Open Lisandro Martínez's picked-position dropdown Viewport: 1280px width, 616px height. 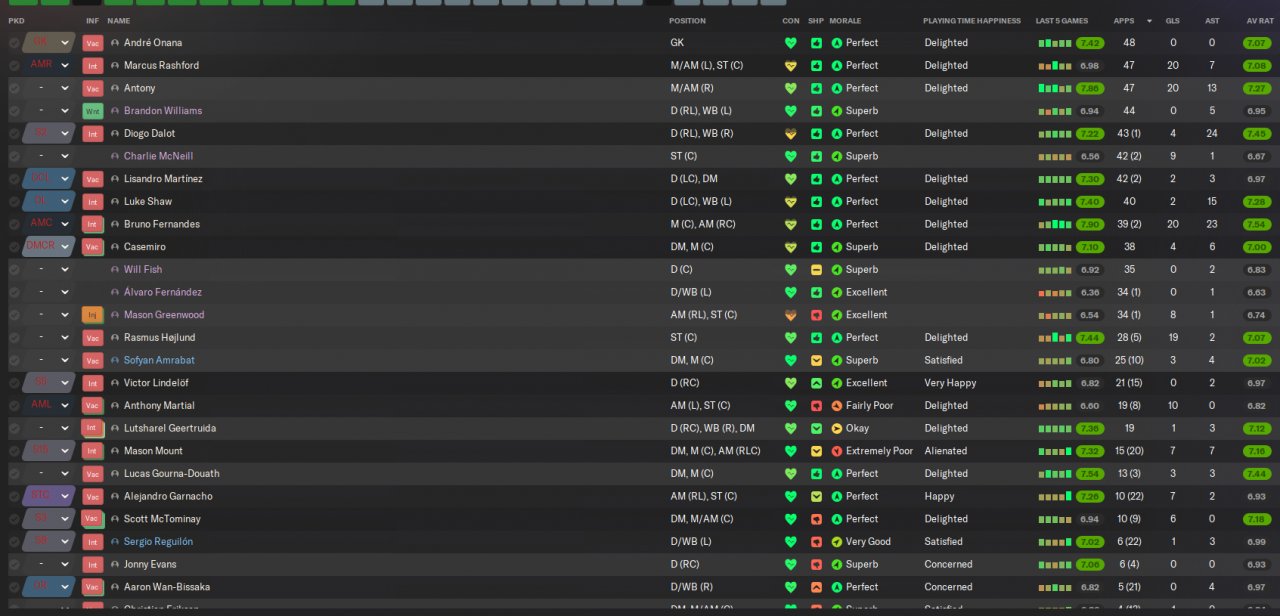(49, 179)
